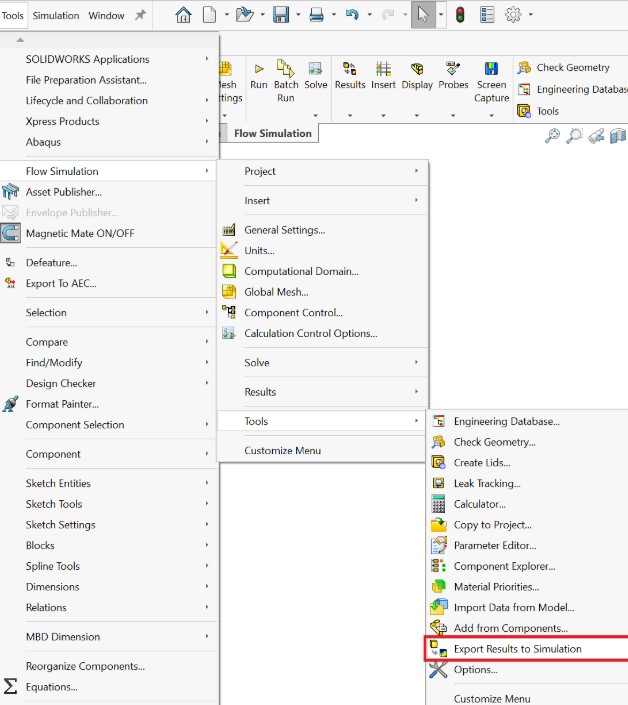628x705 pixels.
Task: Expand the dropdown under the Results ribbon button
Action: pos(350,116)
